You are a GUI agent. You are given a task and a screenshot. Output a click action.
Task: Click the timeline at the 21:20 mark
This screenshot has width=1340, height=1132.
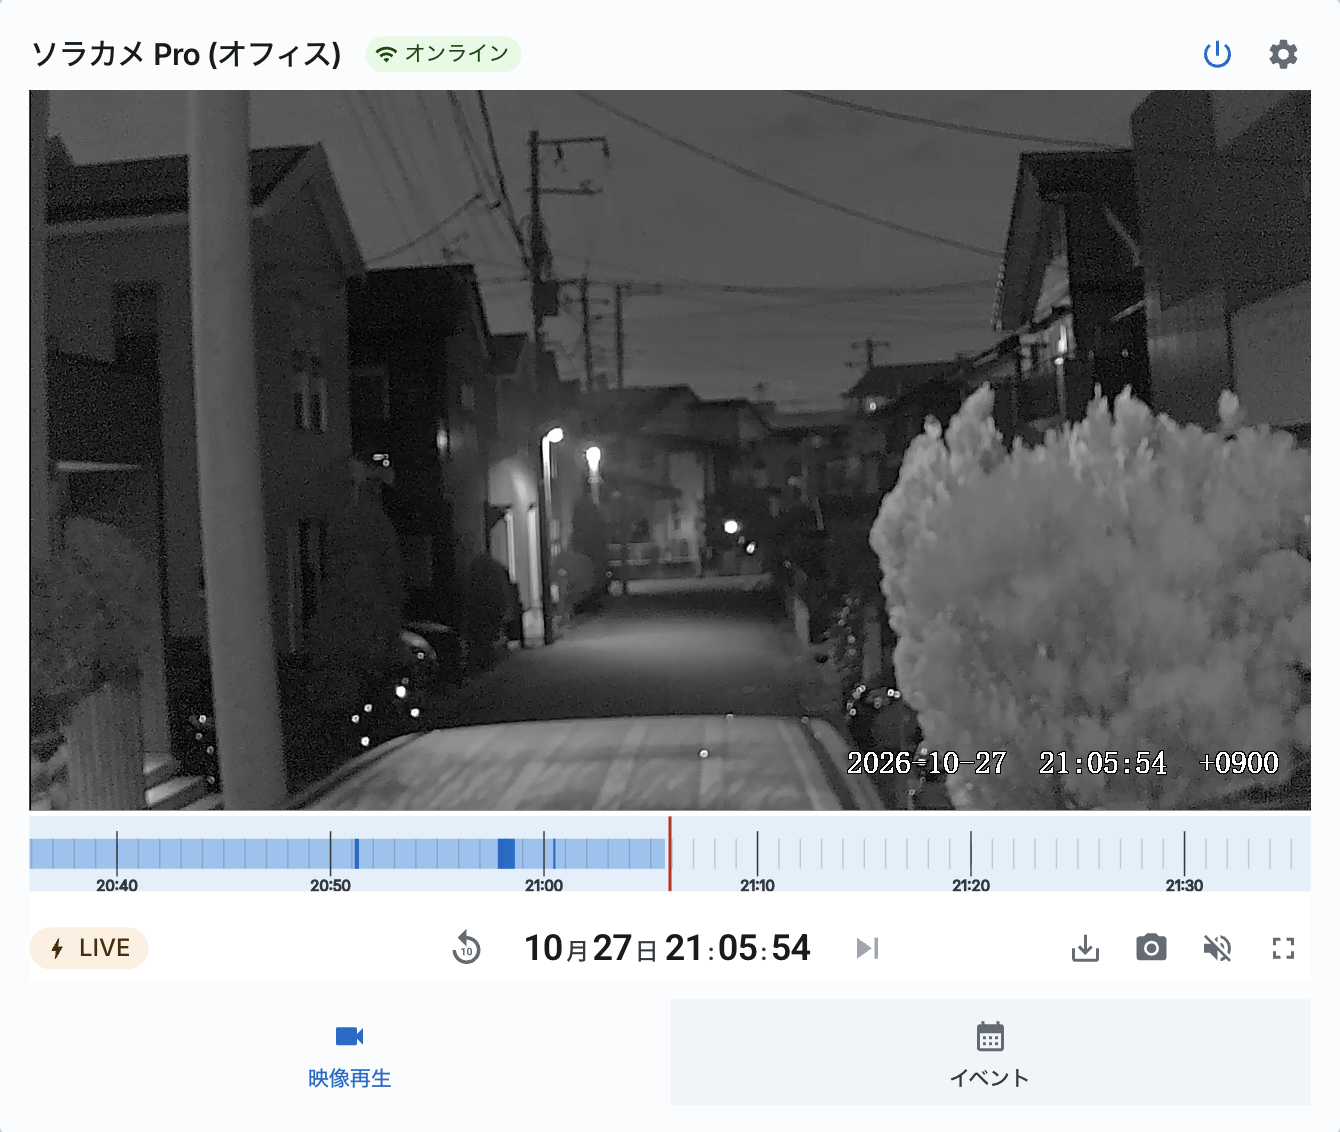[971, 854]
